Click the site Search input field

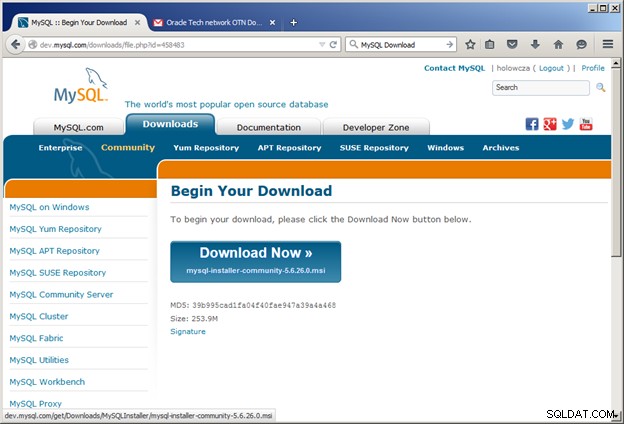[540, 88]
